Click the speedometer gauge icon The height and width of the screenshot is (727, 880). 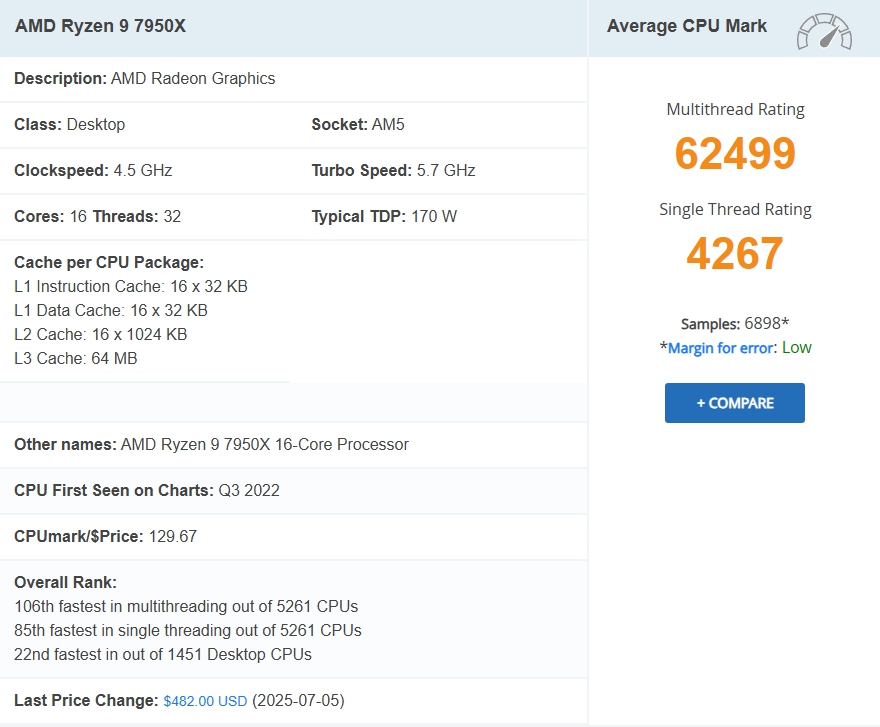[x=824, y=31]
